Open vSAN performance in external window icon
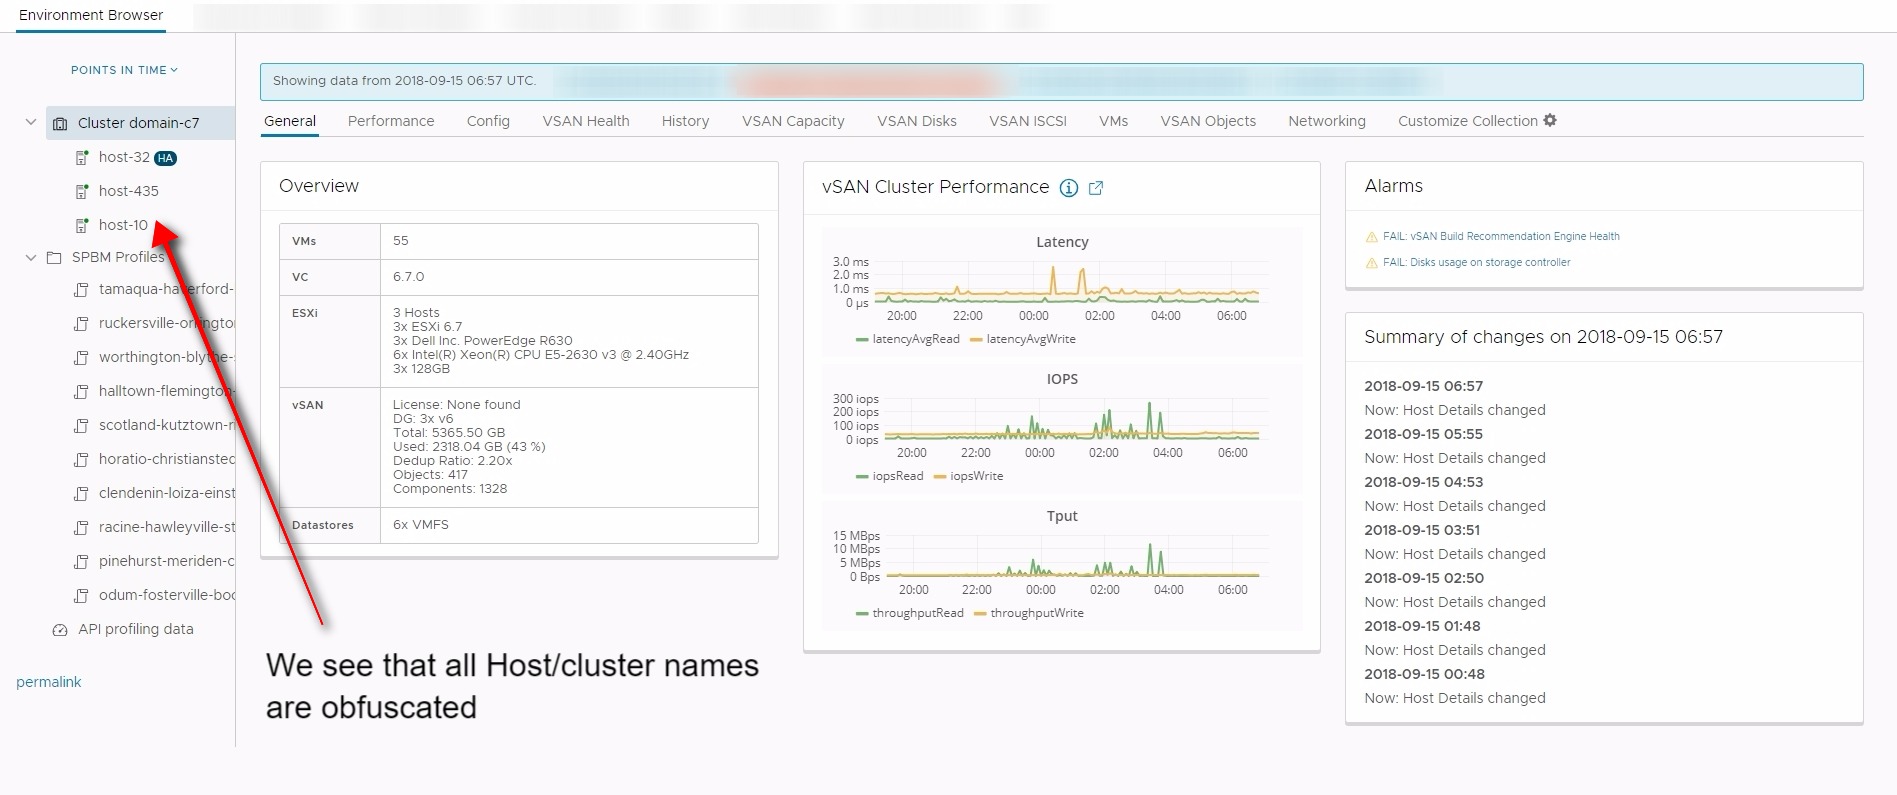 click(1096, 188)
